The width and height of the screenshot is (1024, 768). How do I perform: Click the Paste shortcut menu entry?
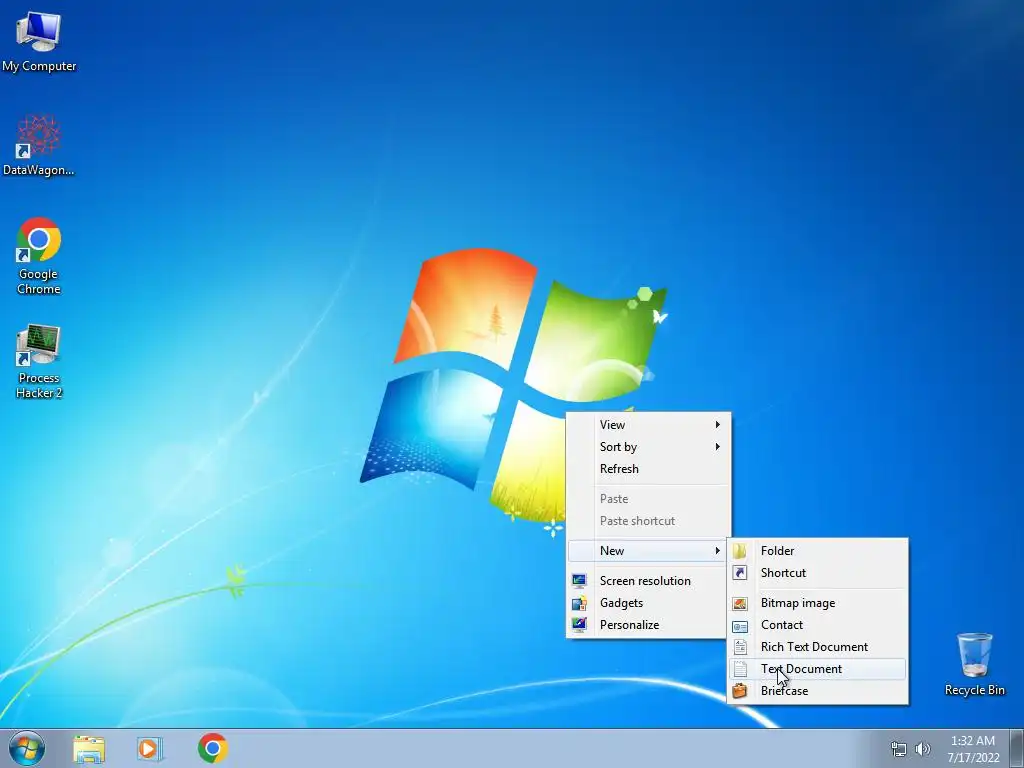click(x=649, y=521)
